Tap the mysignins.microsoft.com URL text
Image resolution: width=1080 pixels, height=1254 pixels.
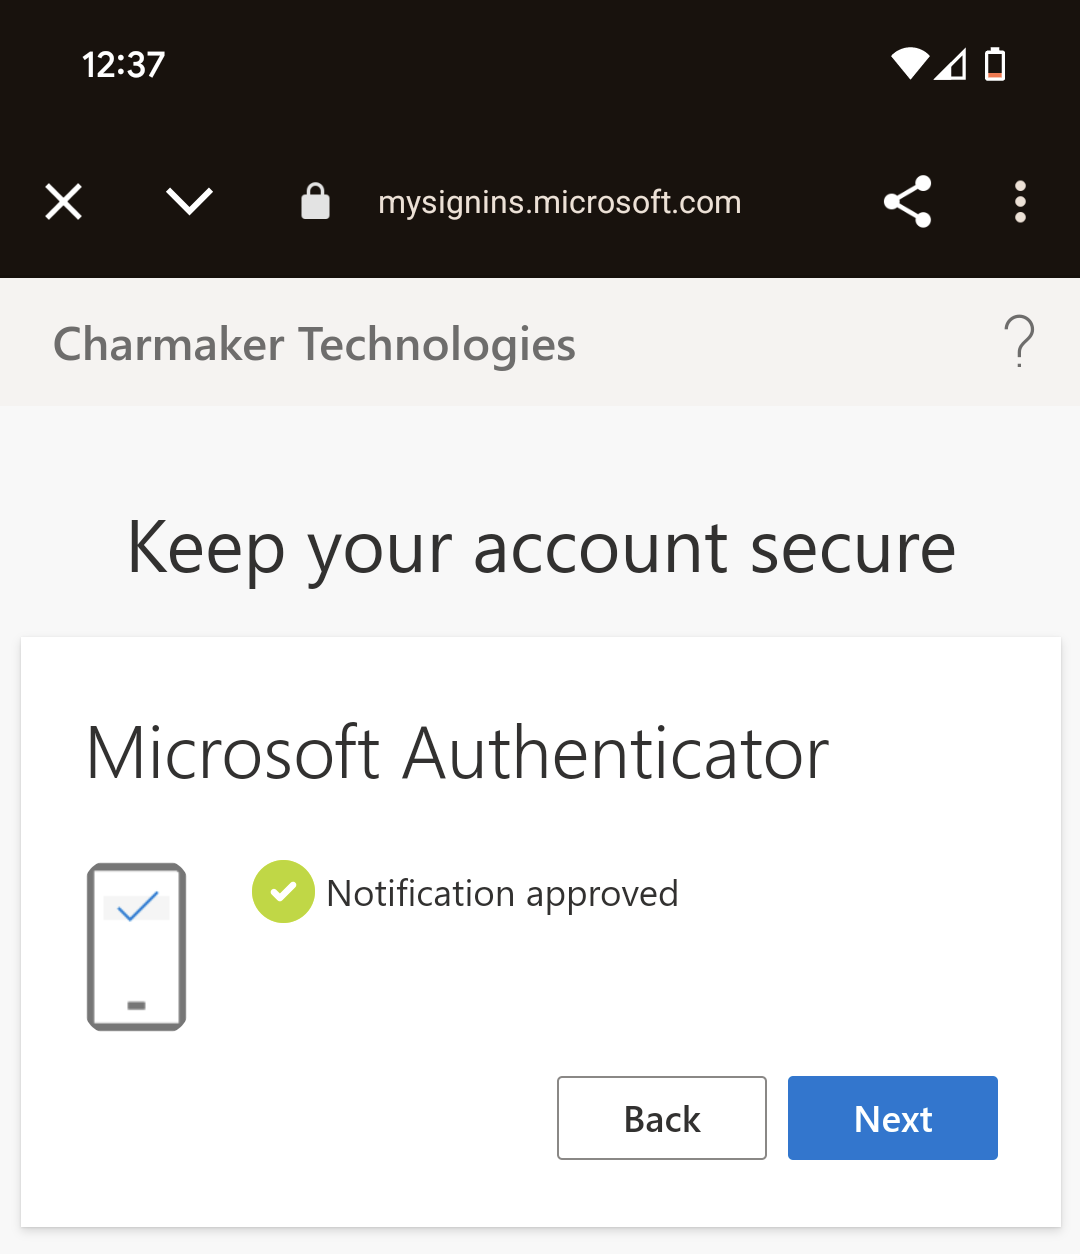pyautogui.click(x=560, y=202)
